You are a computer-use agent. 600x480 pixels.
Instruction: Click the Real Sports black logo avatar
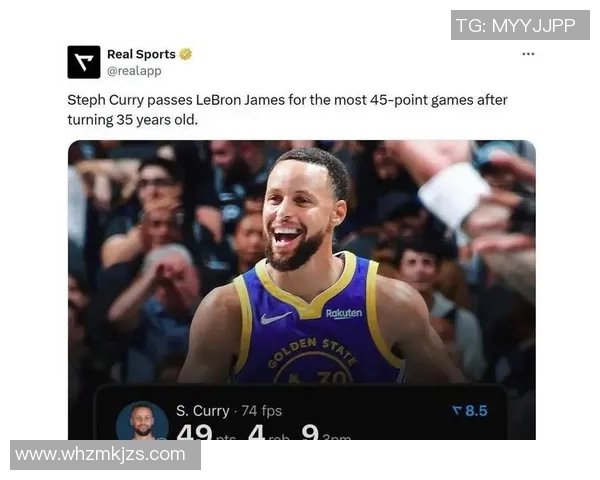(84, 62)
